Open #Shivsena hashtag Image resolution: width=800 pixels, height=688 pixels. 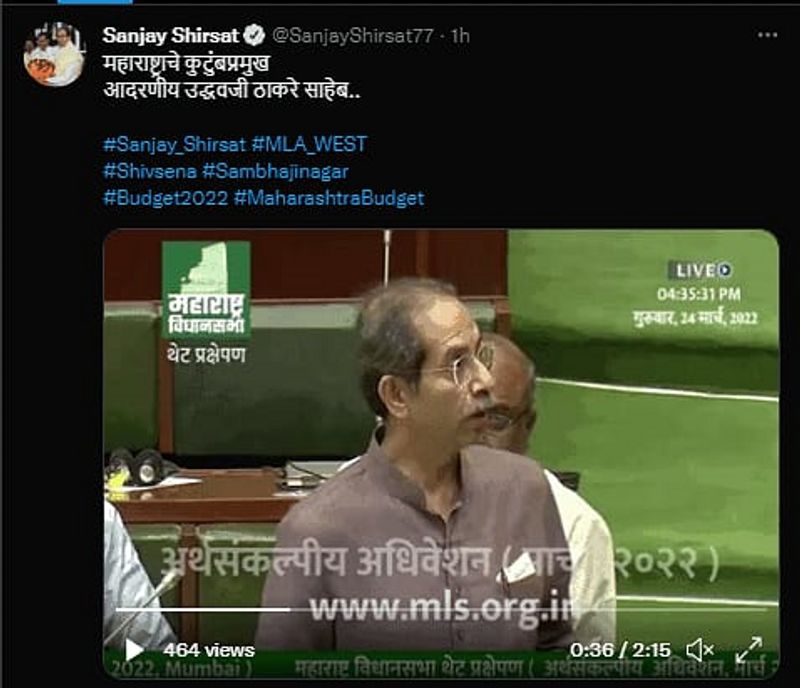[150, 171]
